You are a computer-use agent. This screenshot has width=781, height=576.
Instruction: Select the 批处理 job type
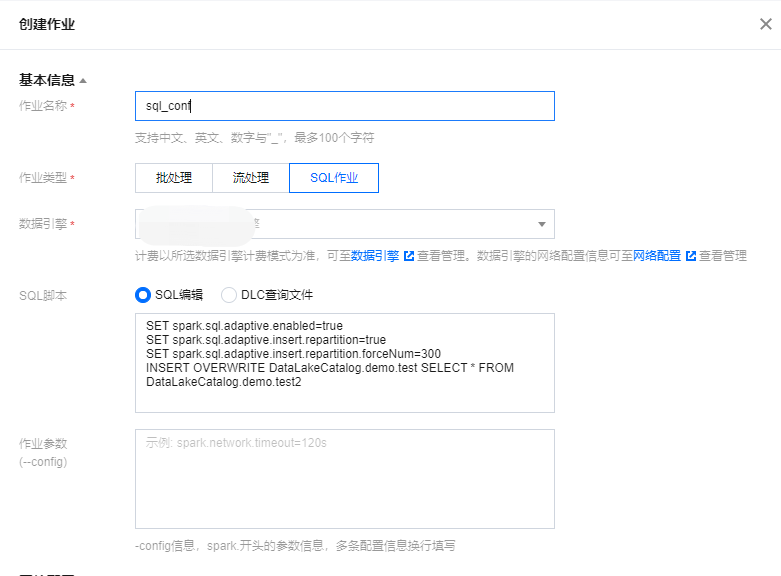point(174,178)
